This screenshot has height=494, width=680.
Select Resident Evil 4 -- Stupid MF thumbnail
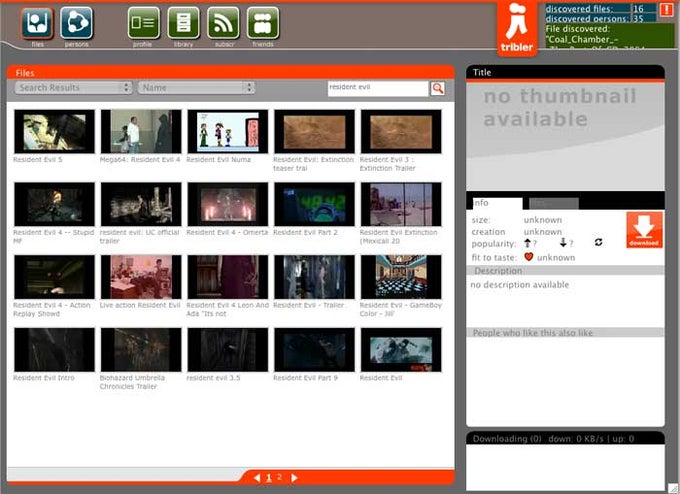point(54,204)
